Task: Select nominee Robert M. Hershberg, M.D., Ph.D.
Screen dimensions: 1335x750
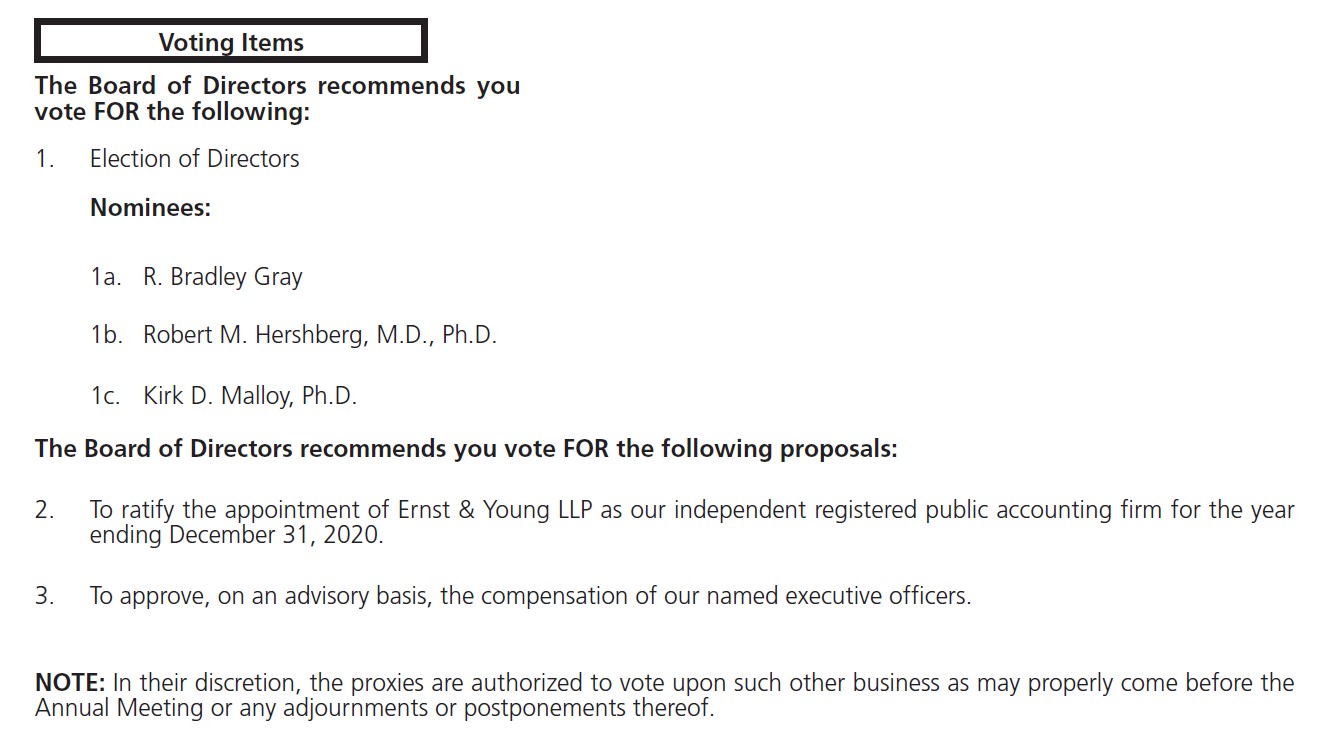Action: [319, 335]
